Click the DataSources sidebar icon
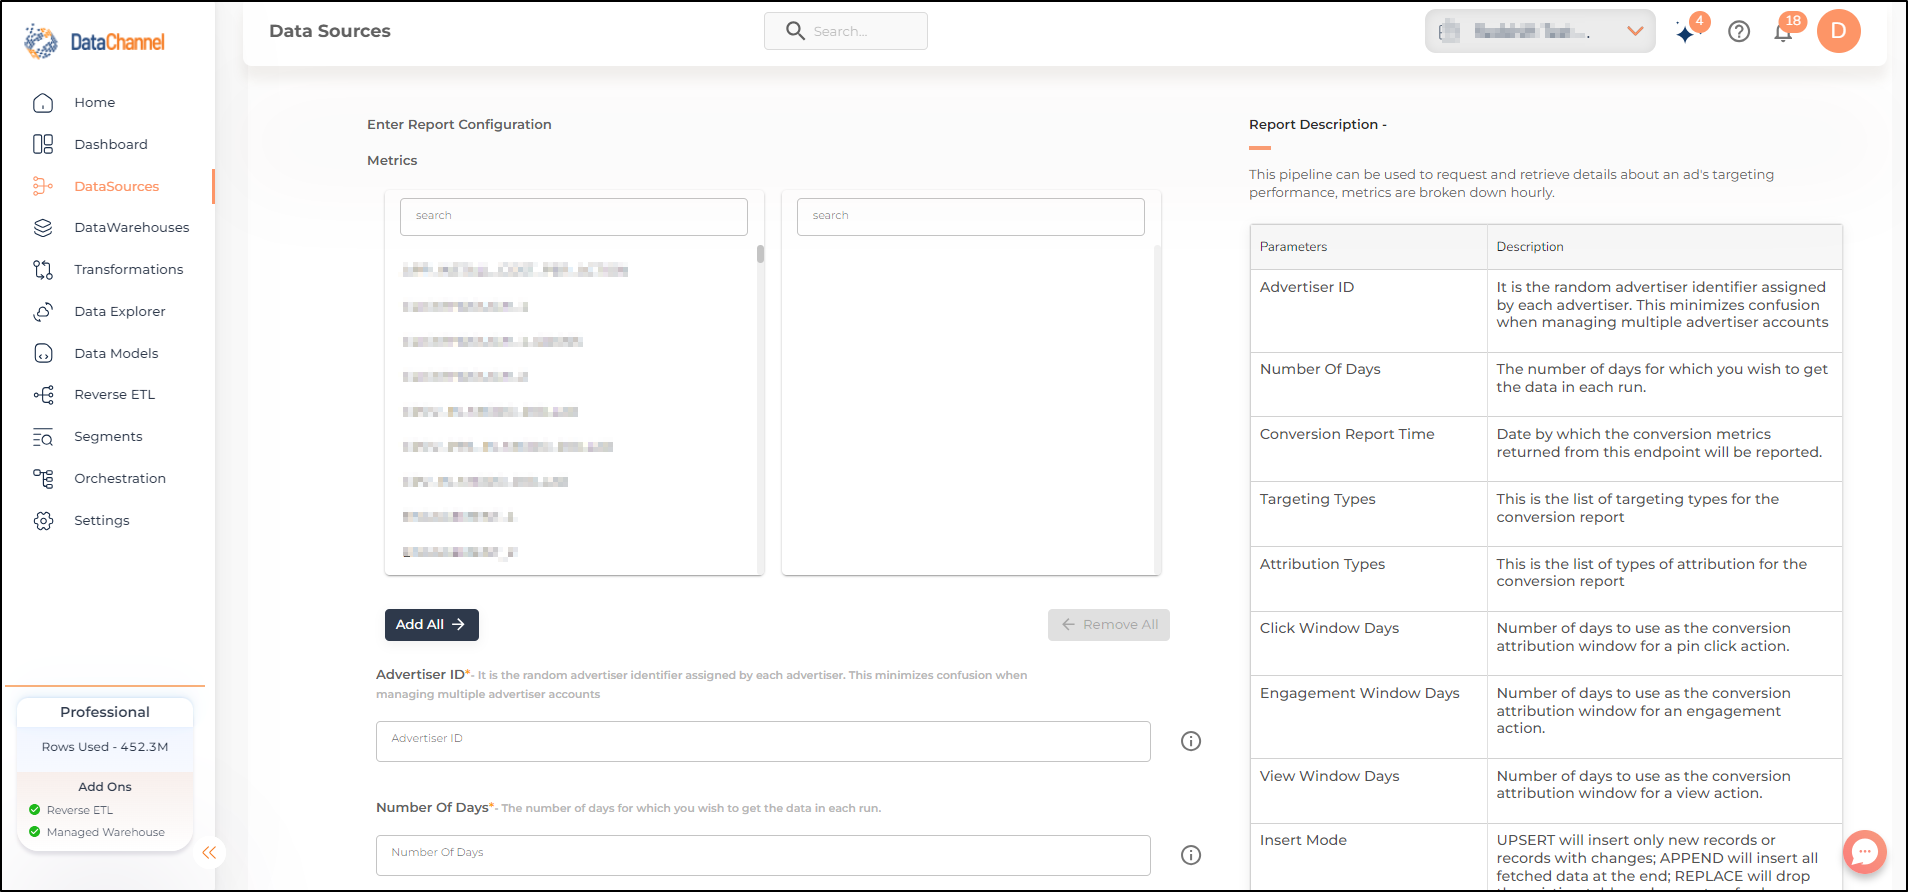This screenshot has height=892, width=1908. click(x=43, y=186)
